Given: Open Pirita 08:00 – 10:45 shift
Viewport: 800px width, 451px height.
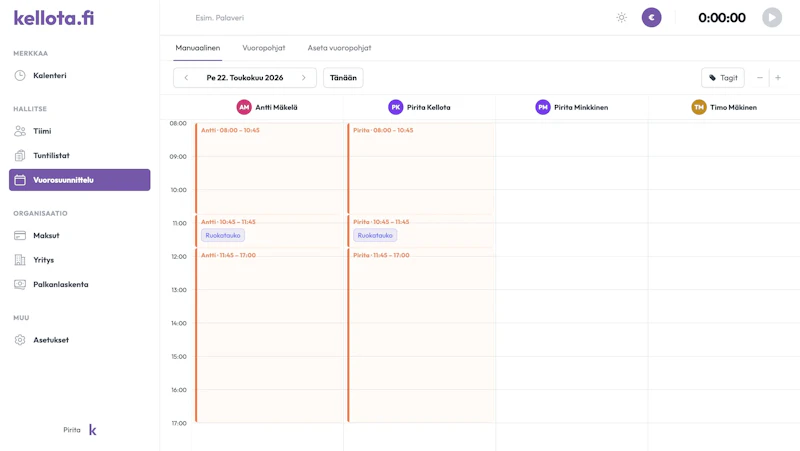Looking at the screenshot, I should [421, 168].
